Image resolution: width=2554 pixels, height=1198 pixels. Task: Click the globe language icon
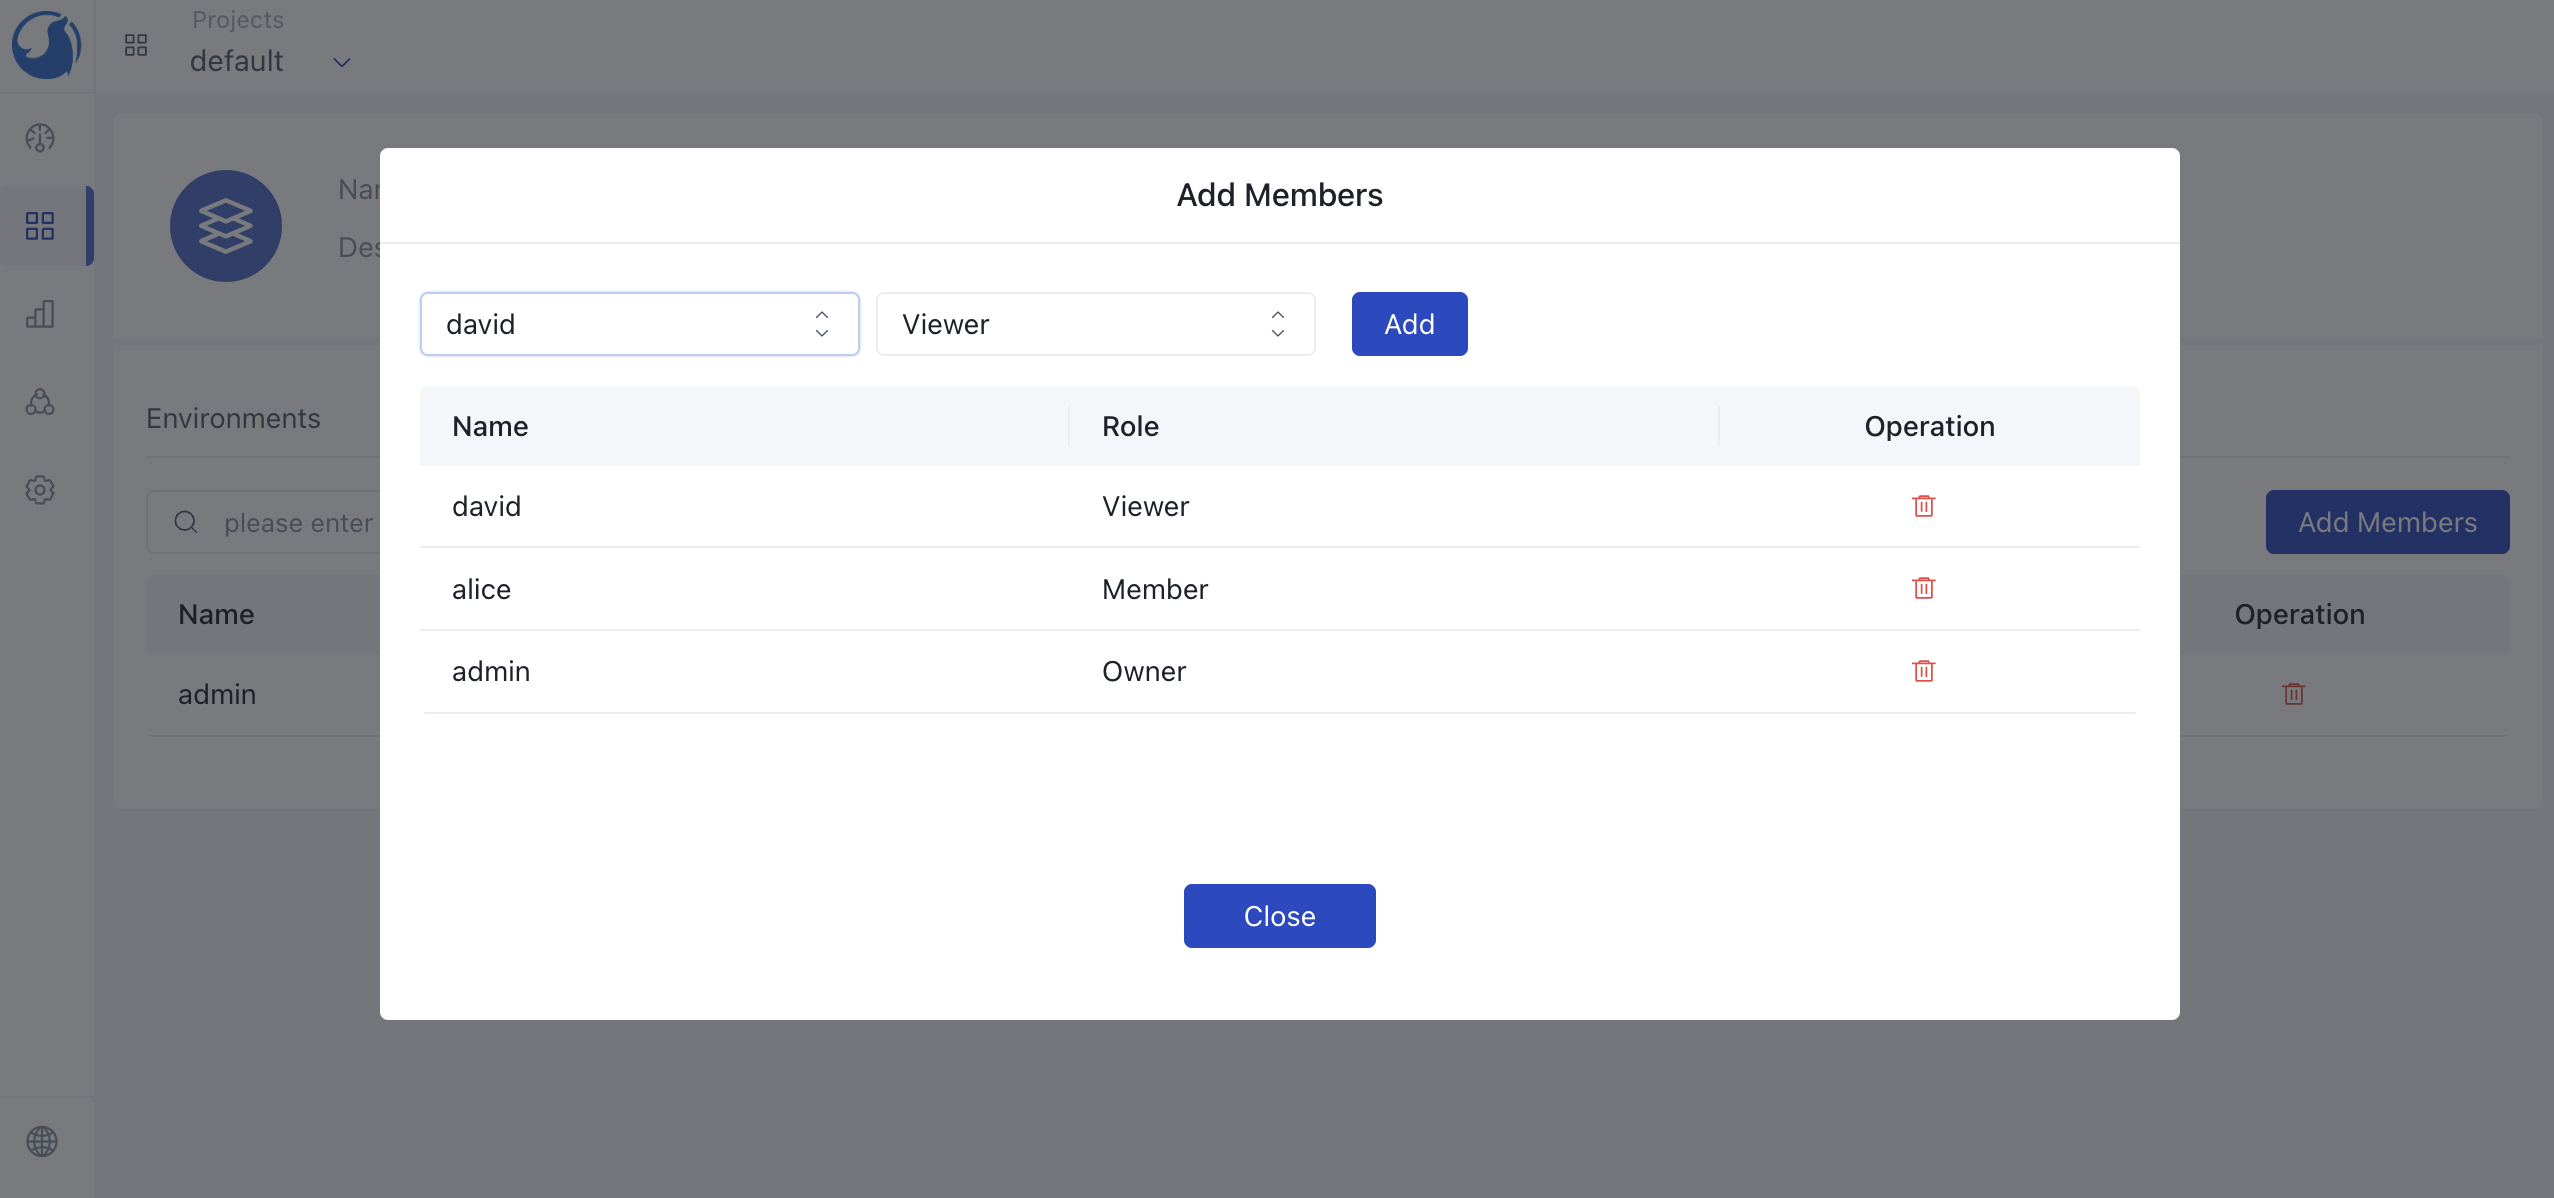[x=42, y=1141]
